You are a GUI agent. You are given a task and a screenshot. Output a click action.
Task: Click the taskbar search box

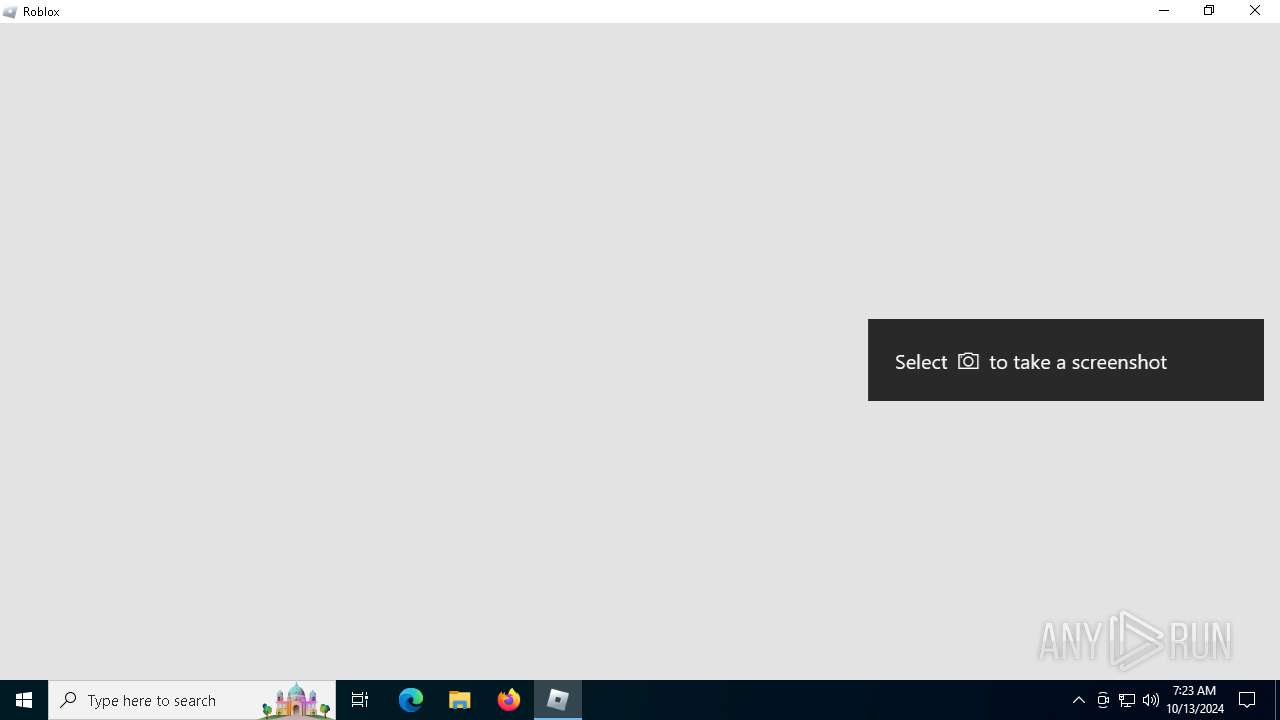tap(192, 700)
